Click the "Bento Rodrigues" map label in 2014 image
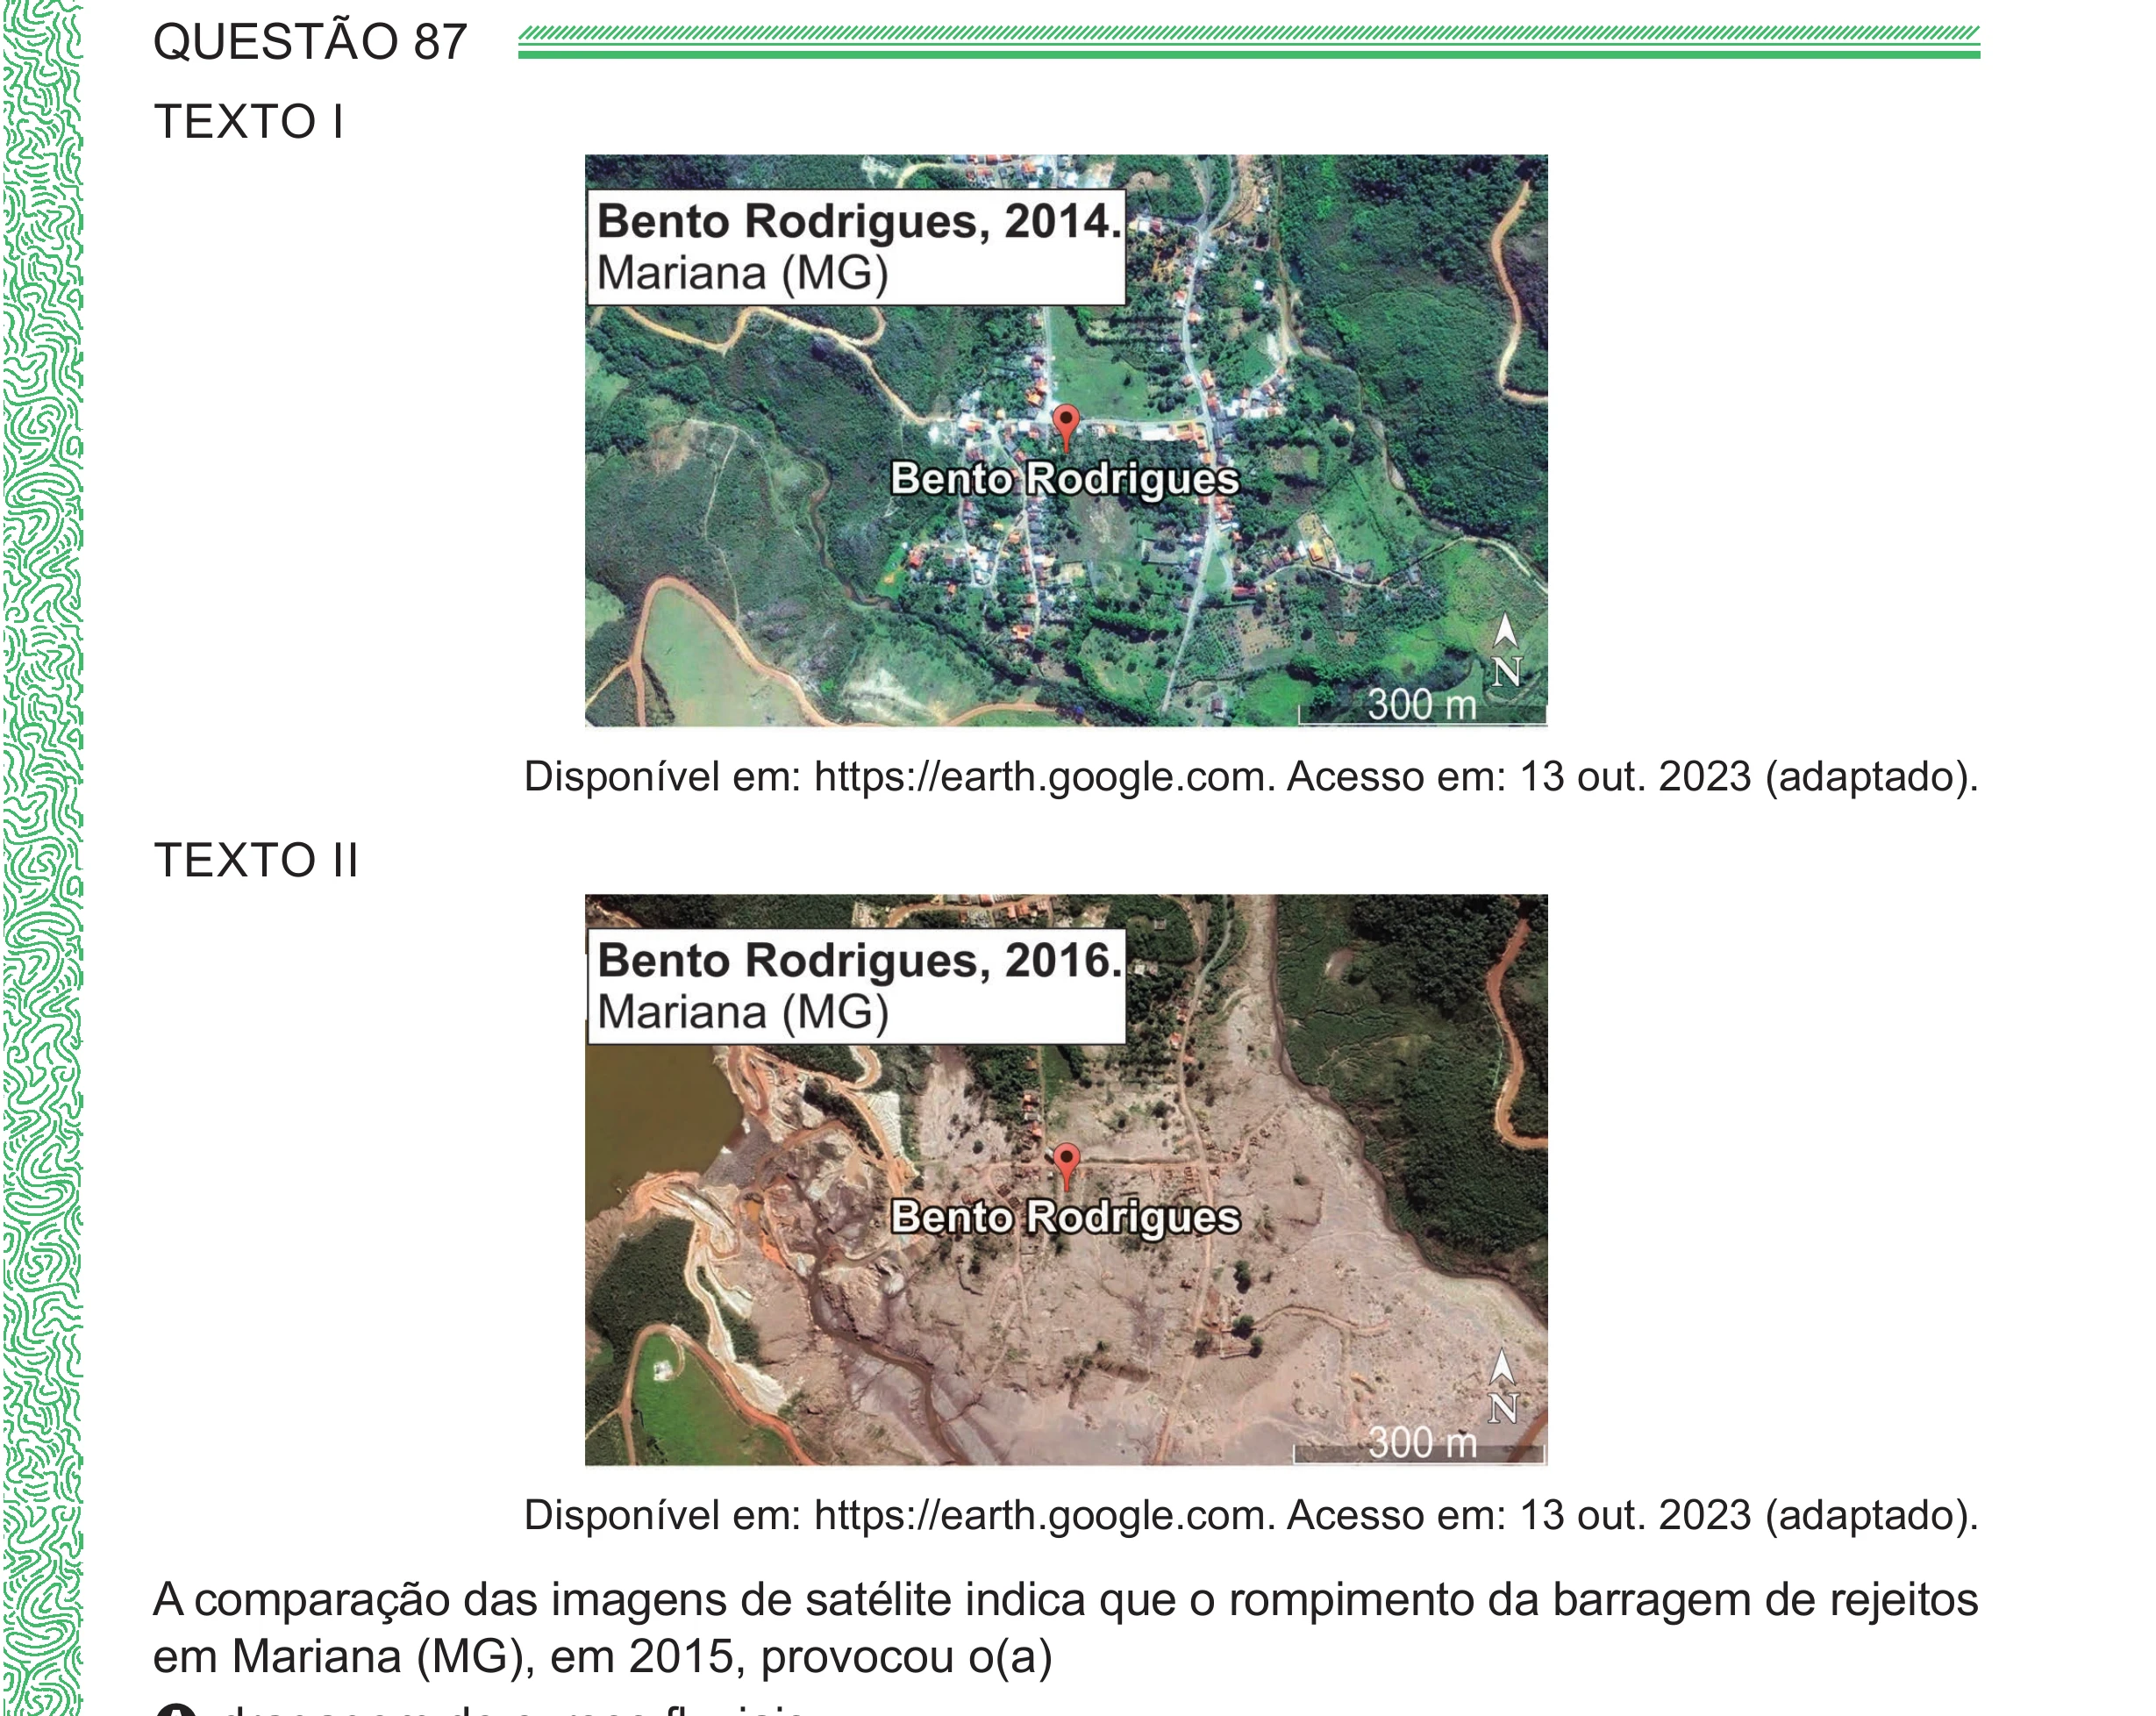Viewport: 2156px width, 1716px height. point(1065,479)
